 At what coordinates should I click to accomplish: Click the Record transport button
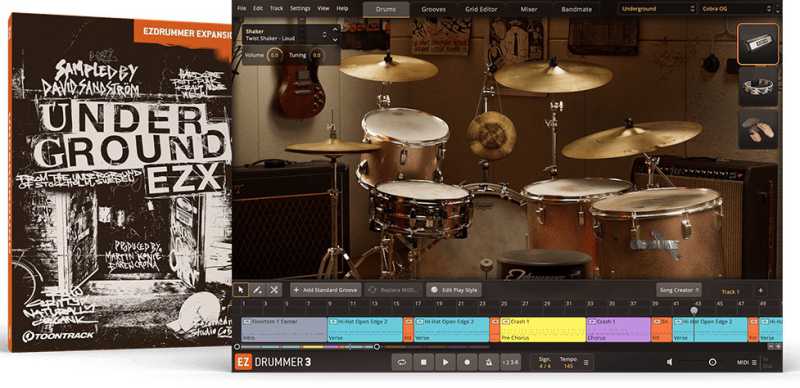coord(467,362)
